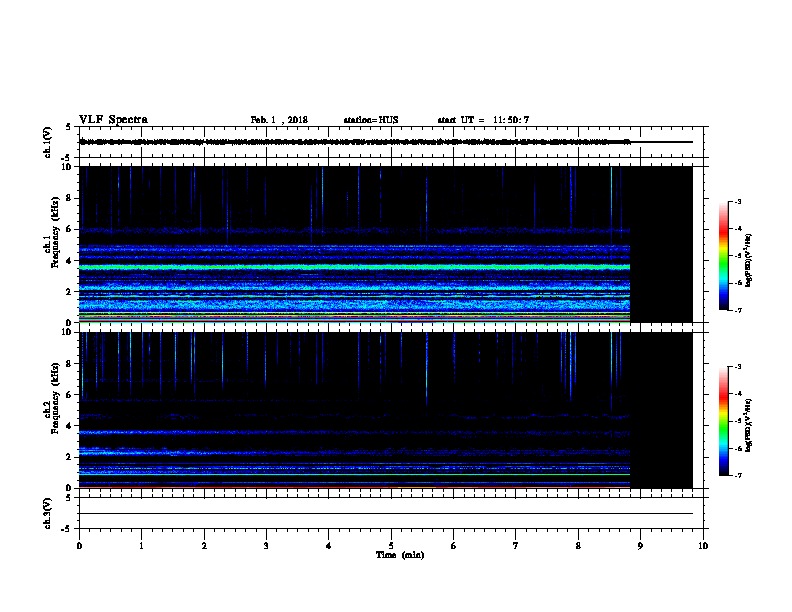Click the "station=HUS" header label
This screenshot has width=792, height=612.
371,120
